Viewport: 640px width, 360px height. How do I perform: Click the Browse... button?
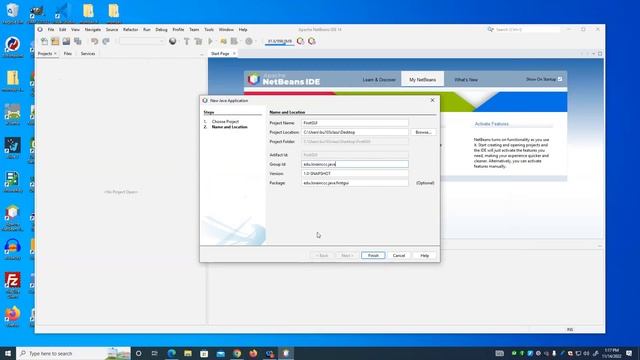pyautogui.click(x=423, y=132)
